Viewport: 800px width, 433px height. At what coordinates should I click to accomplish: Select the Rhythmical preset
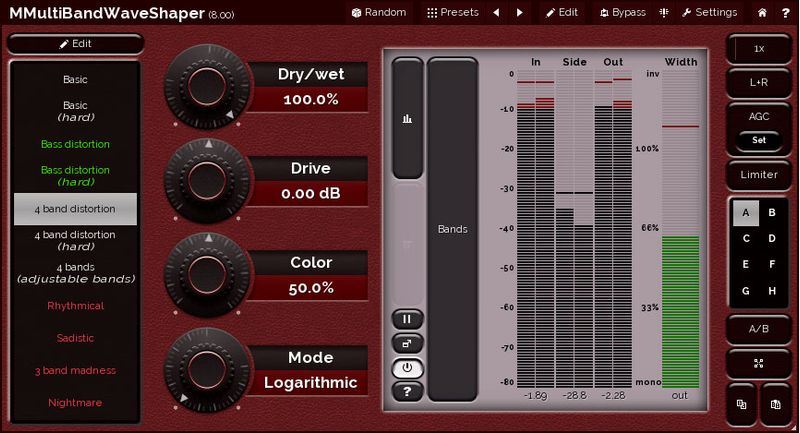[x=76, y=306]
